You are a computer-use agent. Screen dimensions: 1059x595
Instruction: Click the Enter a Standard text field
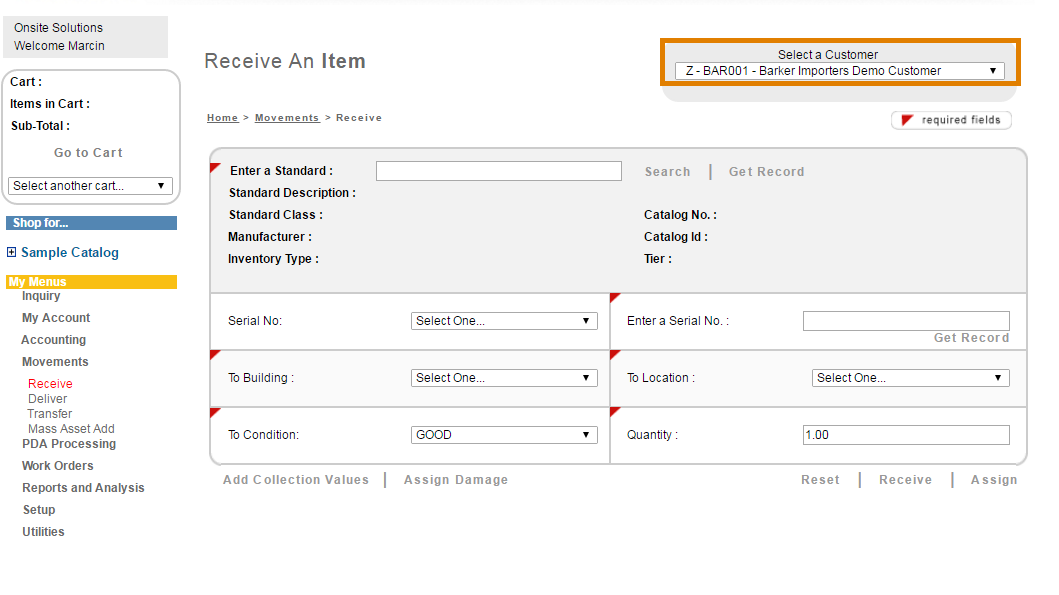point(498,171)
